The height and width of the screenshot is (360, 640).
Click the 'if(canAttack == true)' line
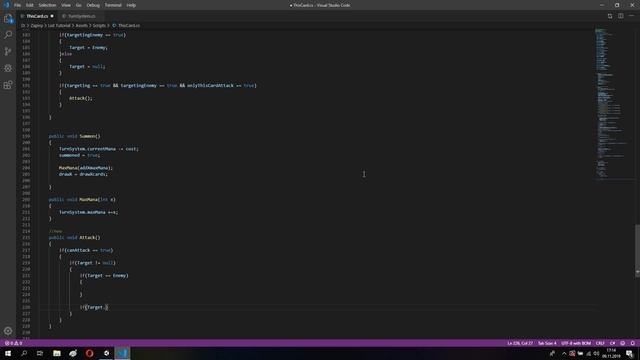86,250
